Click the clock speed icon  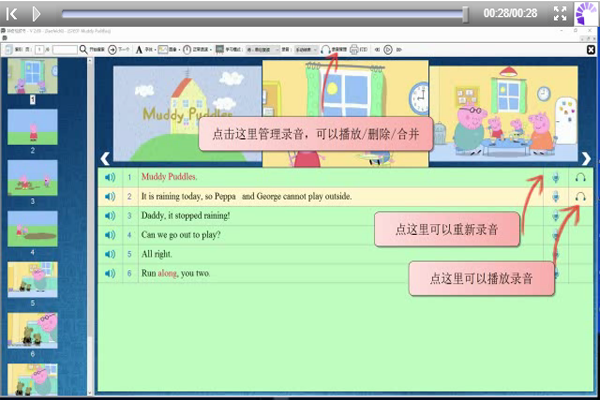pos(187,50)
